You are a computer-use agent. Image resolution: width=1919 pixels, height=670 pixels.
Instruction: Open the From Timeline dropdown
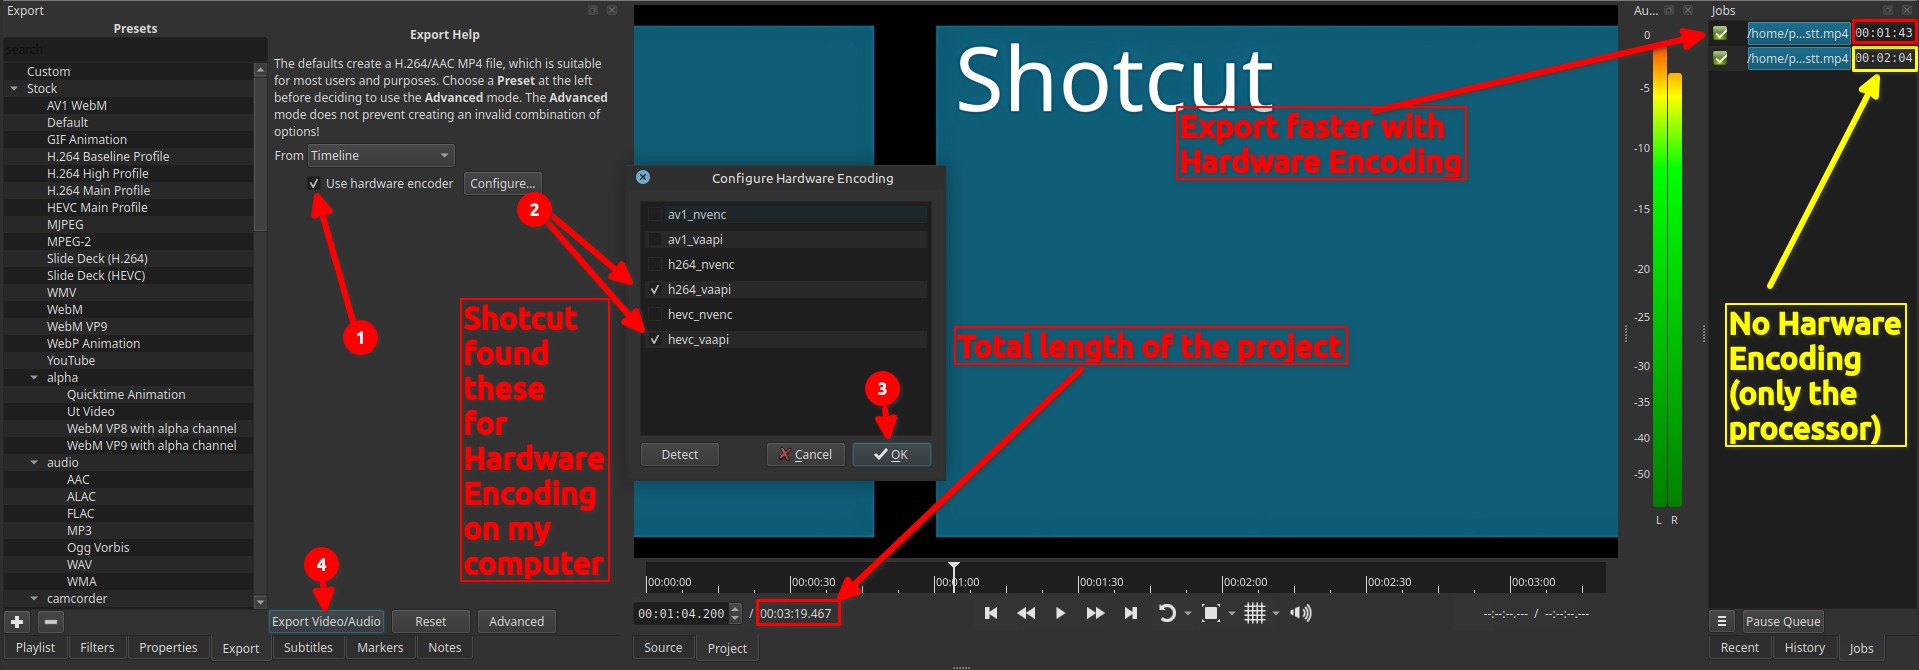pyautogui.click(x=380, y=156)
